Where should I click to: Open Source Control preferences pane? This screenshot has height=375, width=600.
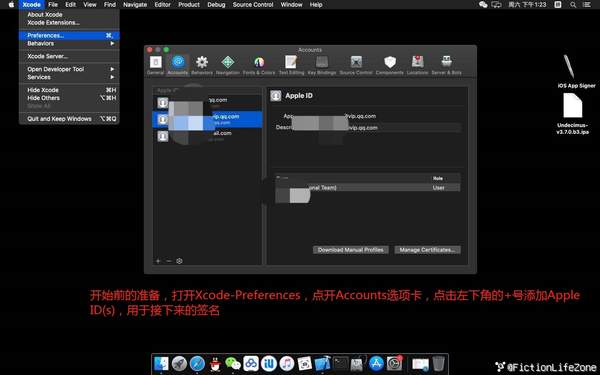coord(356,65)
